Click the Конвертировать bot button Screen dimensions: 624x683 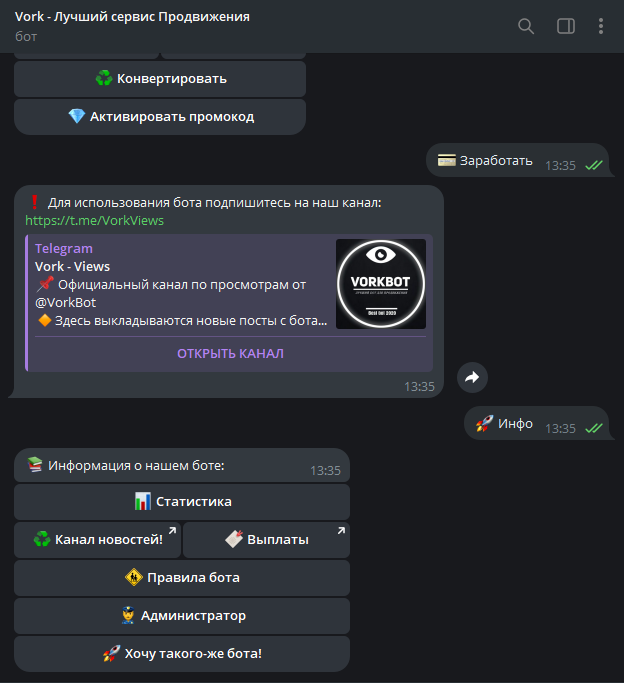(160, 79)
